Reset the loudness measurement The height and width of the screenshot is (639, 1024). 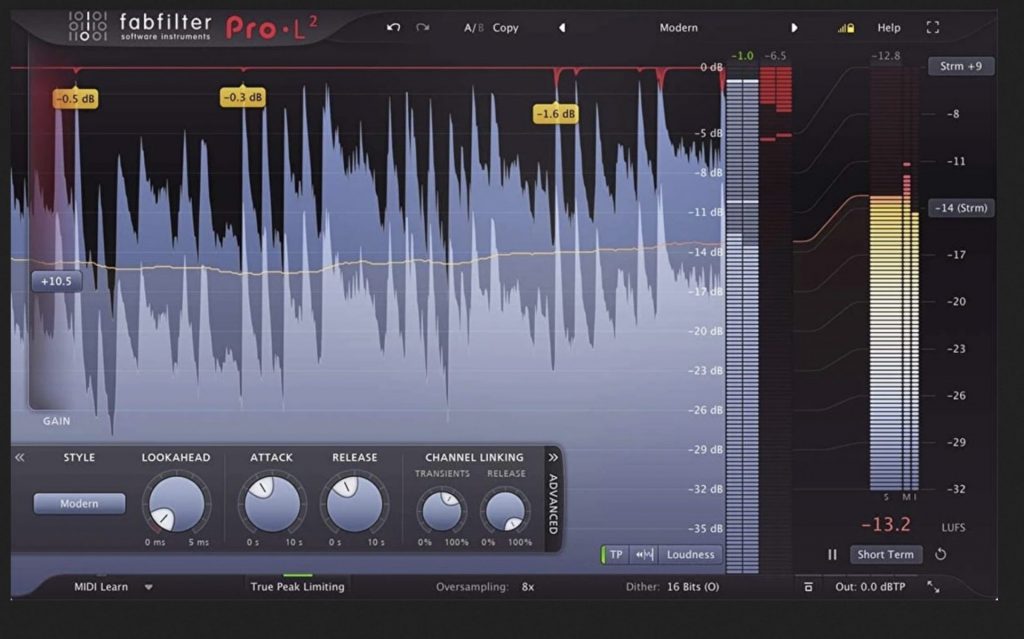(x=940, y=555)
